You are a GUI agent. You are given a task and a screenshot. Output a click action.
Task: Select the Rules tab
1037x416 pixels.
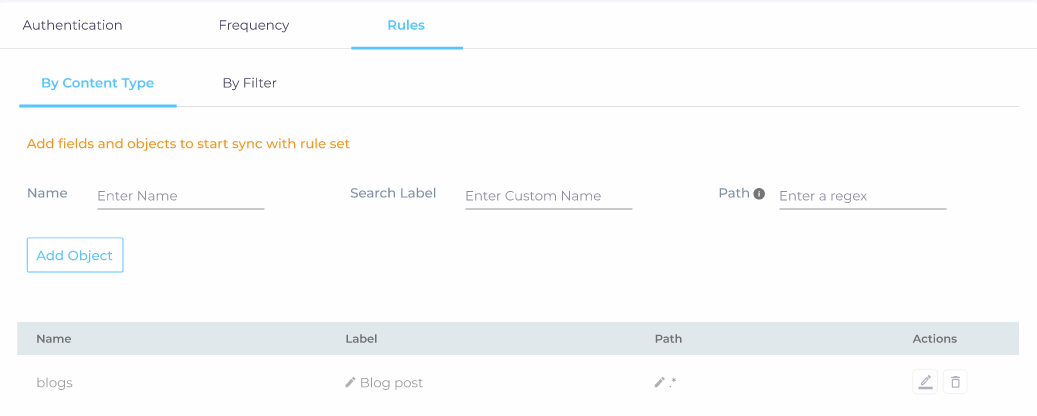tap(406, 25)
